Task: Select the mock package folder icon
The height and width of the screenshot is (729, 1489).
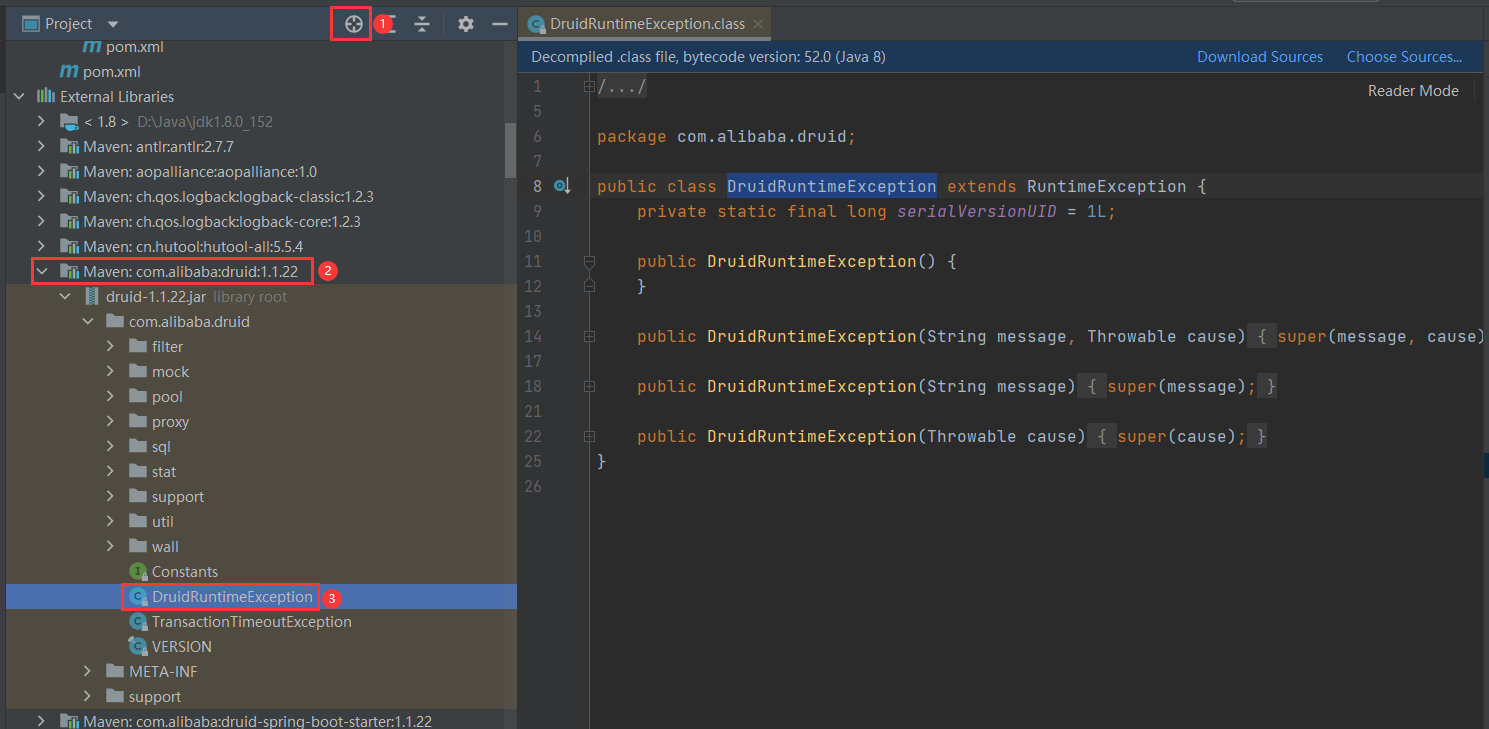Action: pyautogui.click(x=138, y=372)
